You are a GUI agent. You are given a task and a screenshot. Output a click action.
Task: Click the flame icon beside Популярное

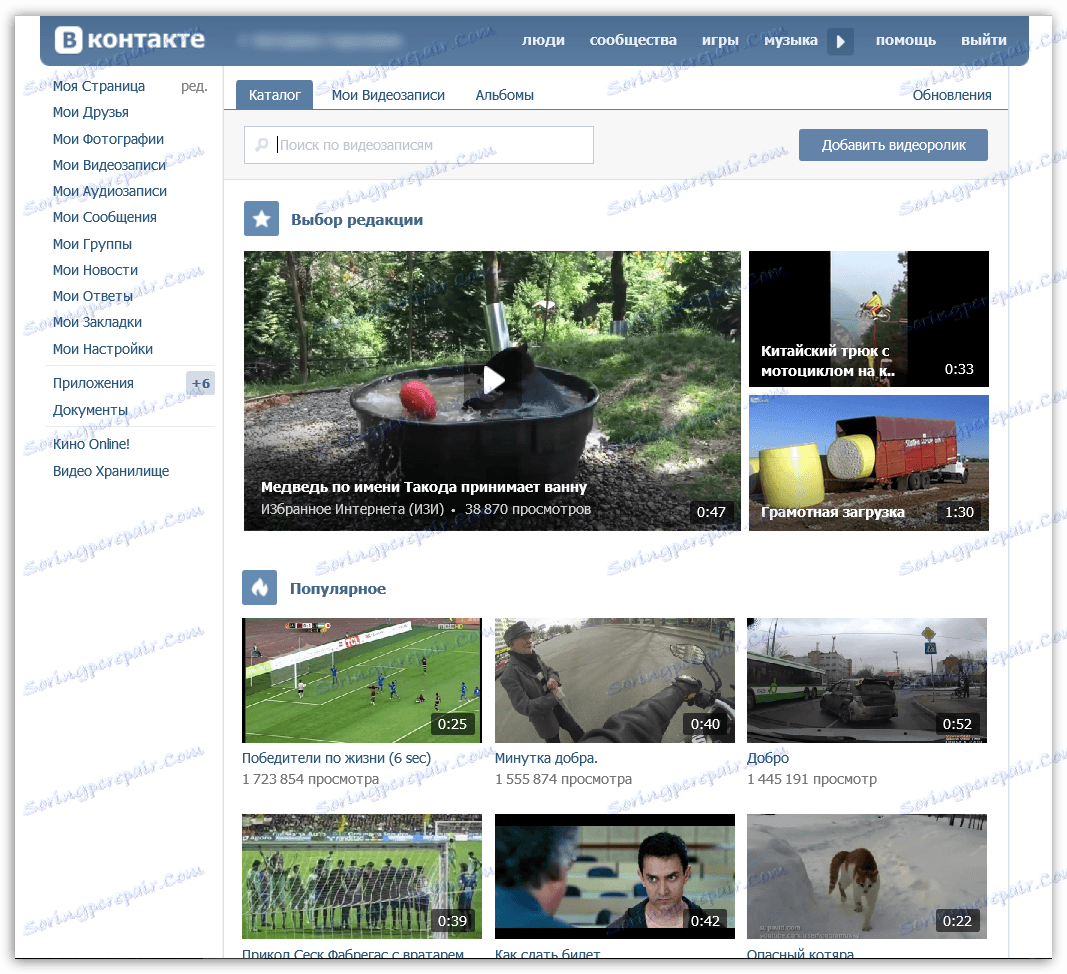pos(259,587)
